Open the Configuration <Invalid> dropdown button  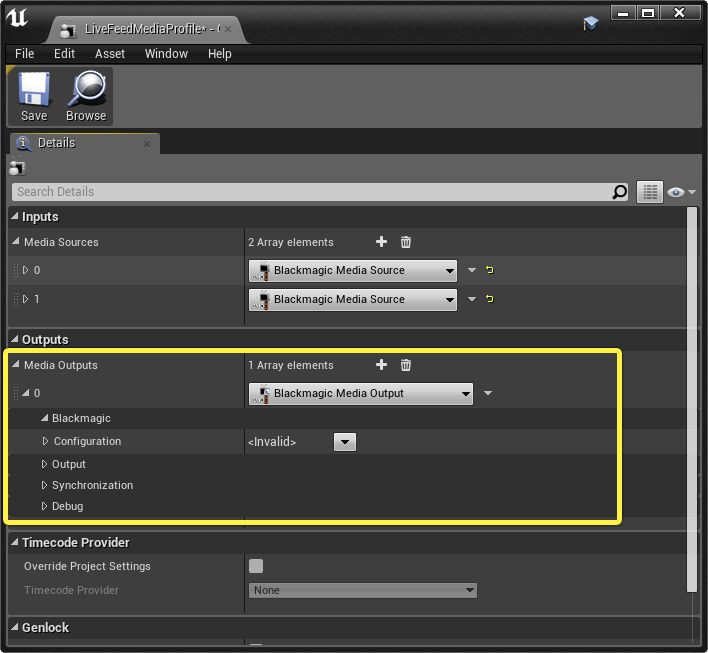point(345,442)
